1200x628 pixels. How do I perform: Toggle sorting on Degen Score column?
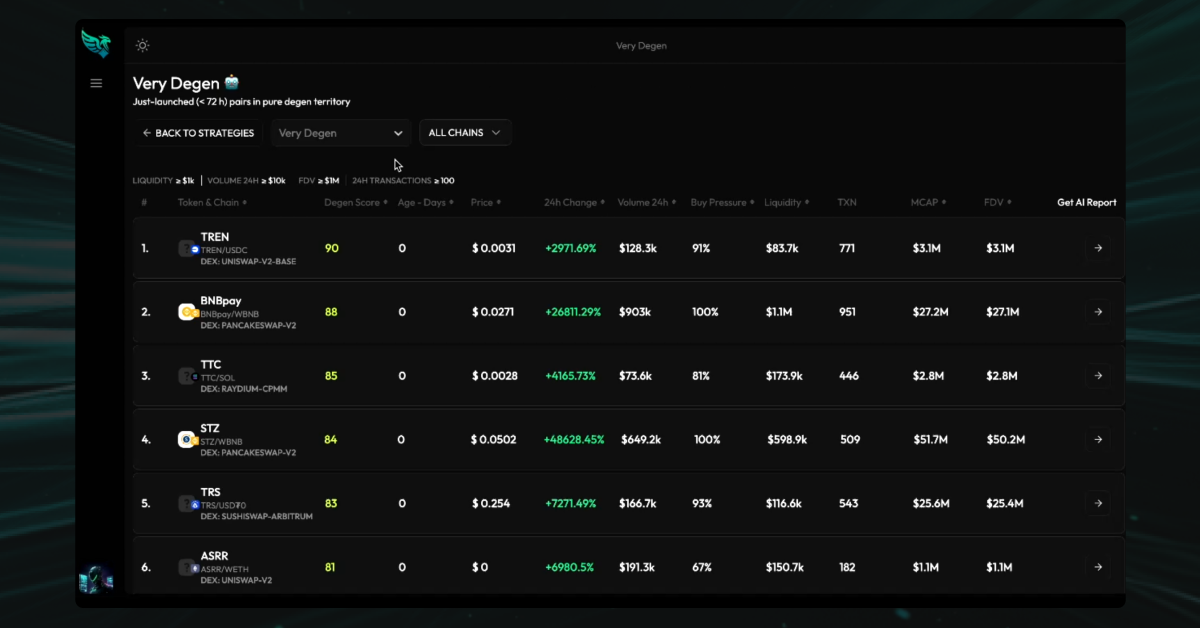coord(355,202)
